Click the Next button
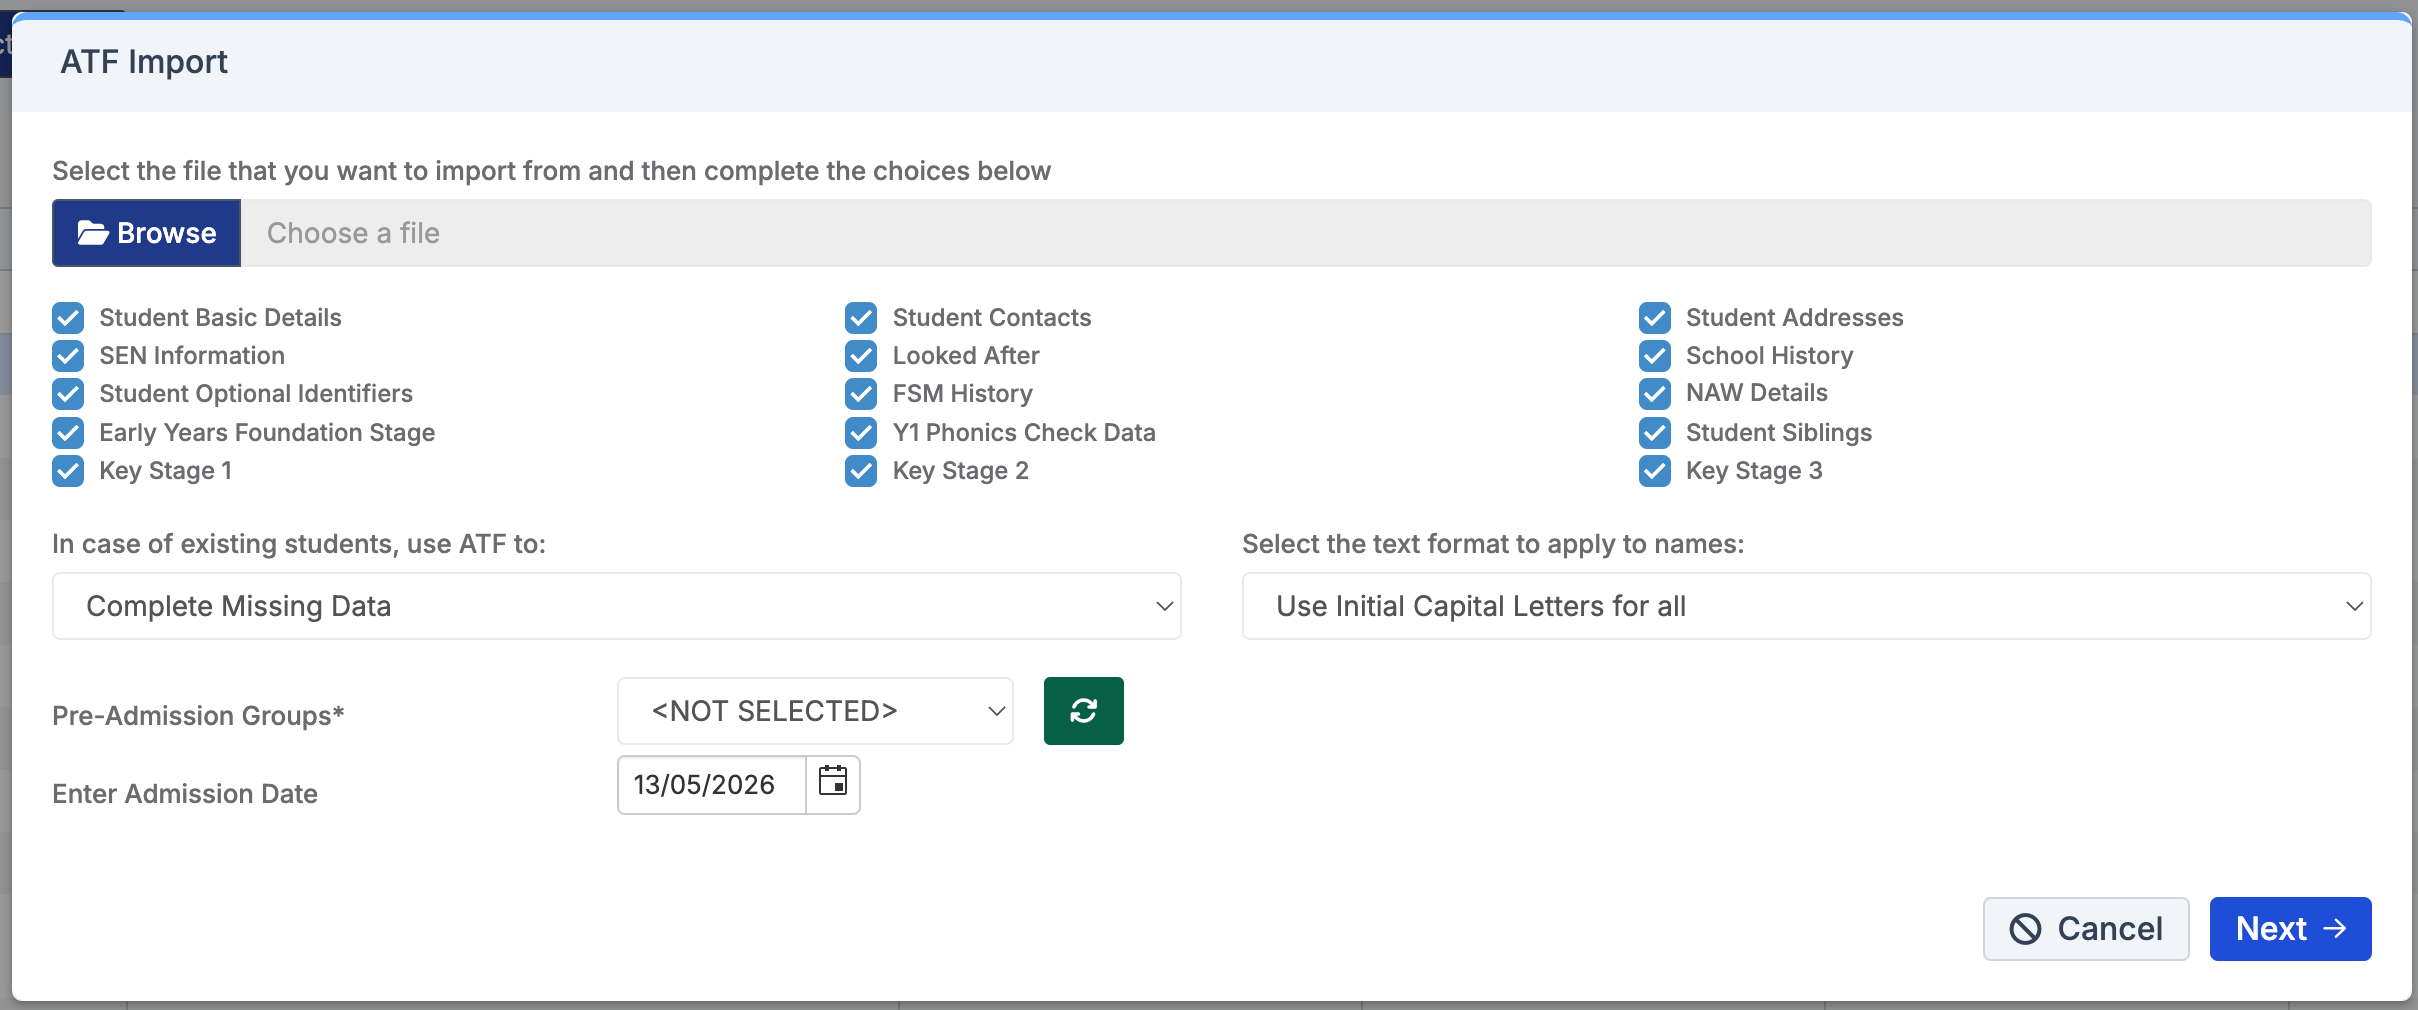2418x1010 pixels. pyautogui.click(x=2291, y=929)
